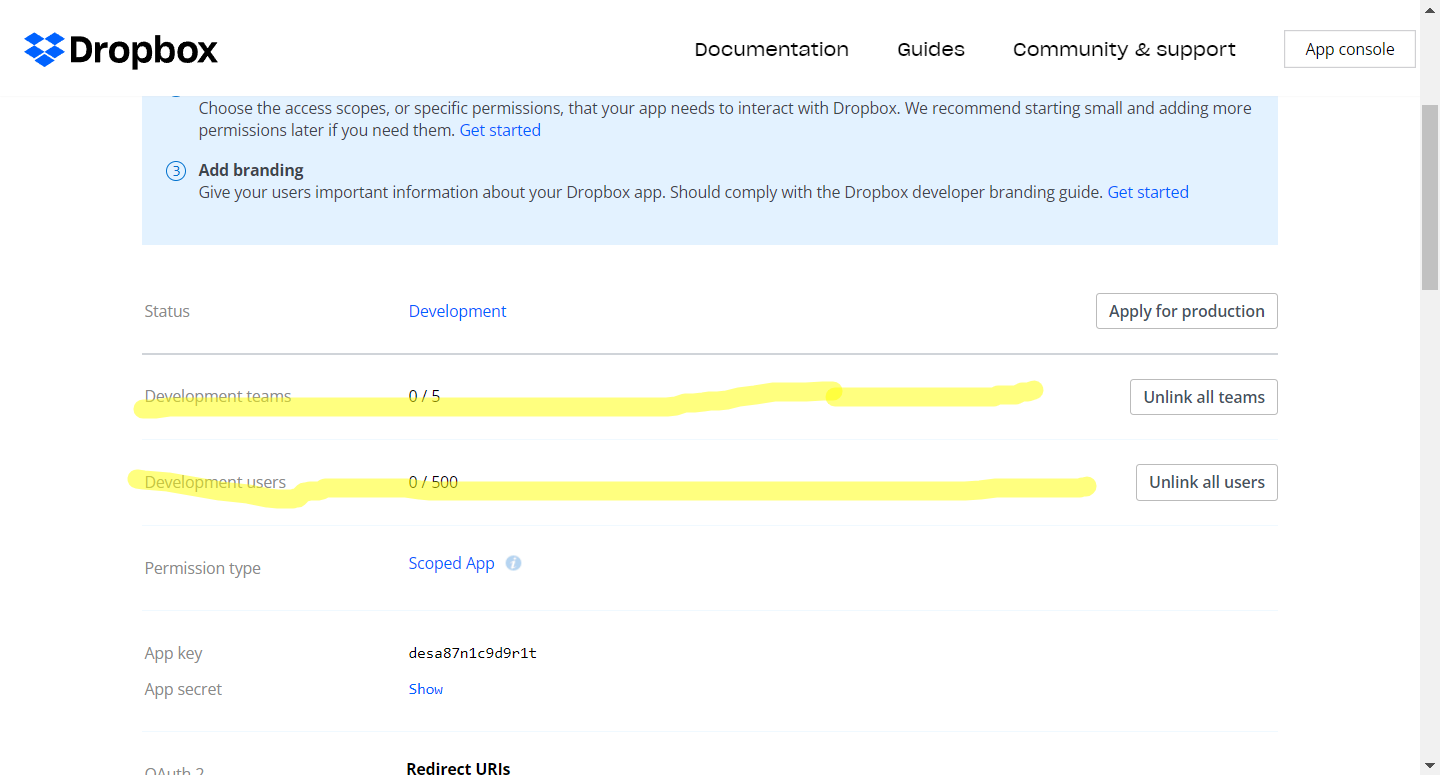Click the info icon beside Scoped App

513,563
